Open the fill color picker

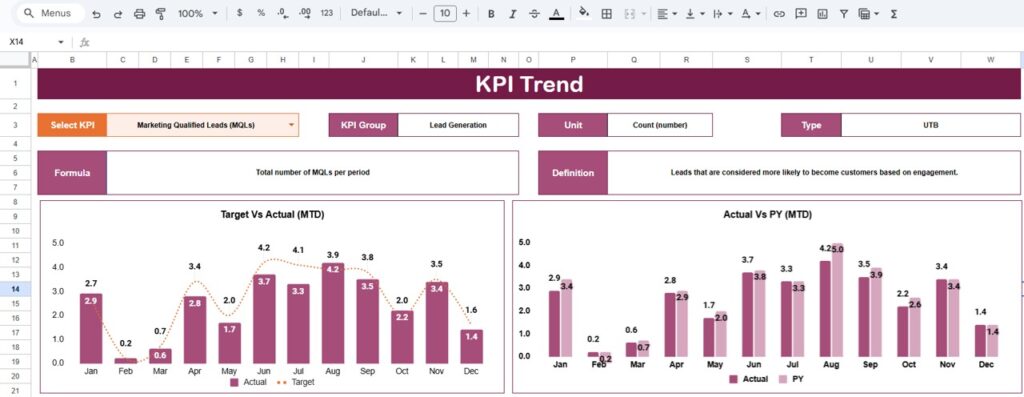[584, 13]
